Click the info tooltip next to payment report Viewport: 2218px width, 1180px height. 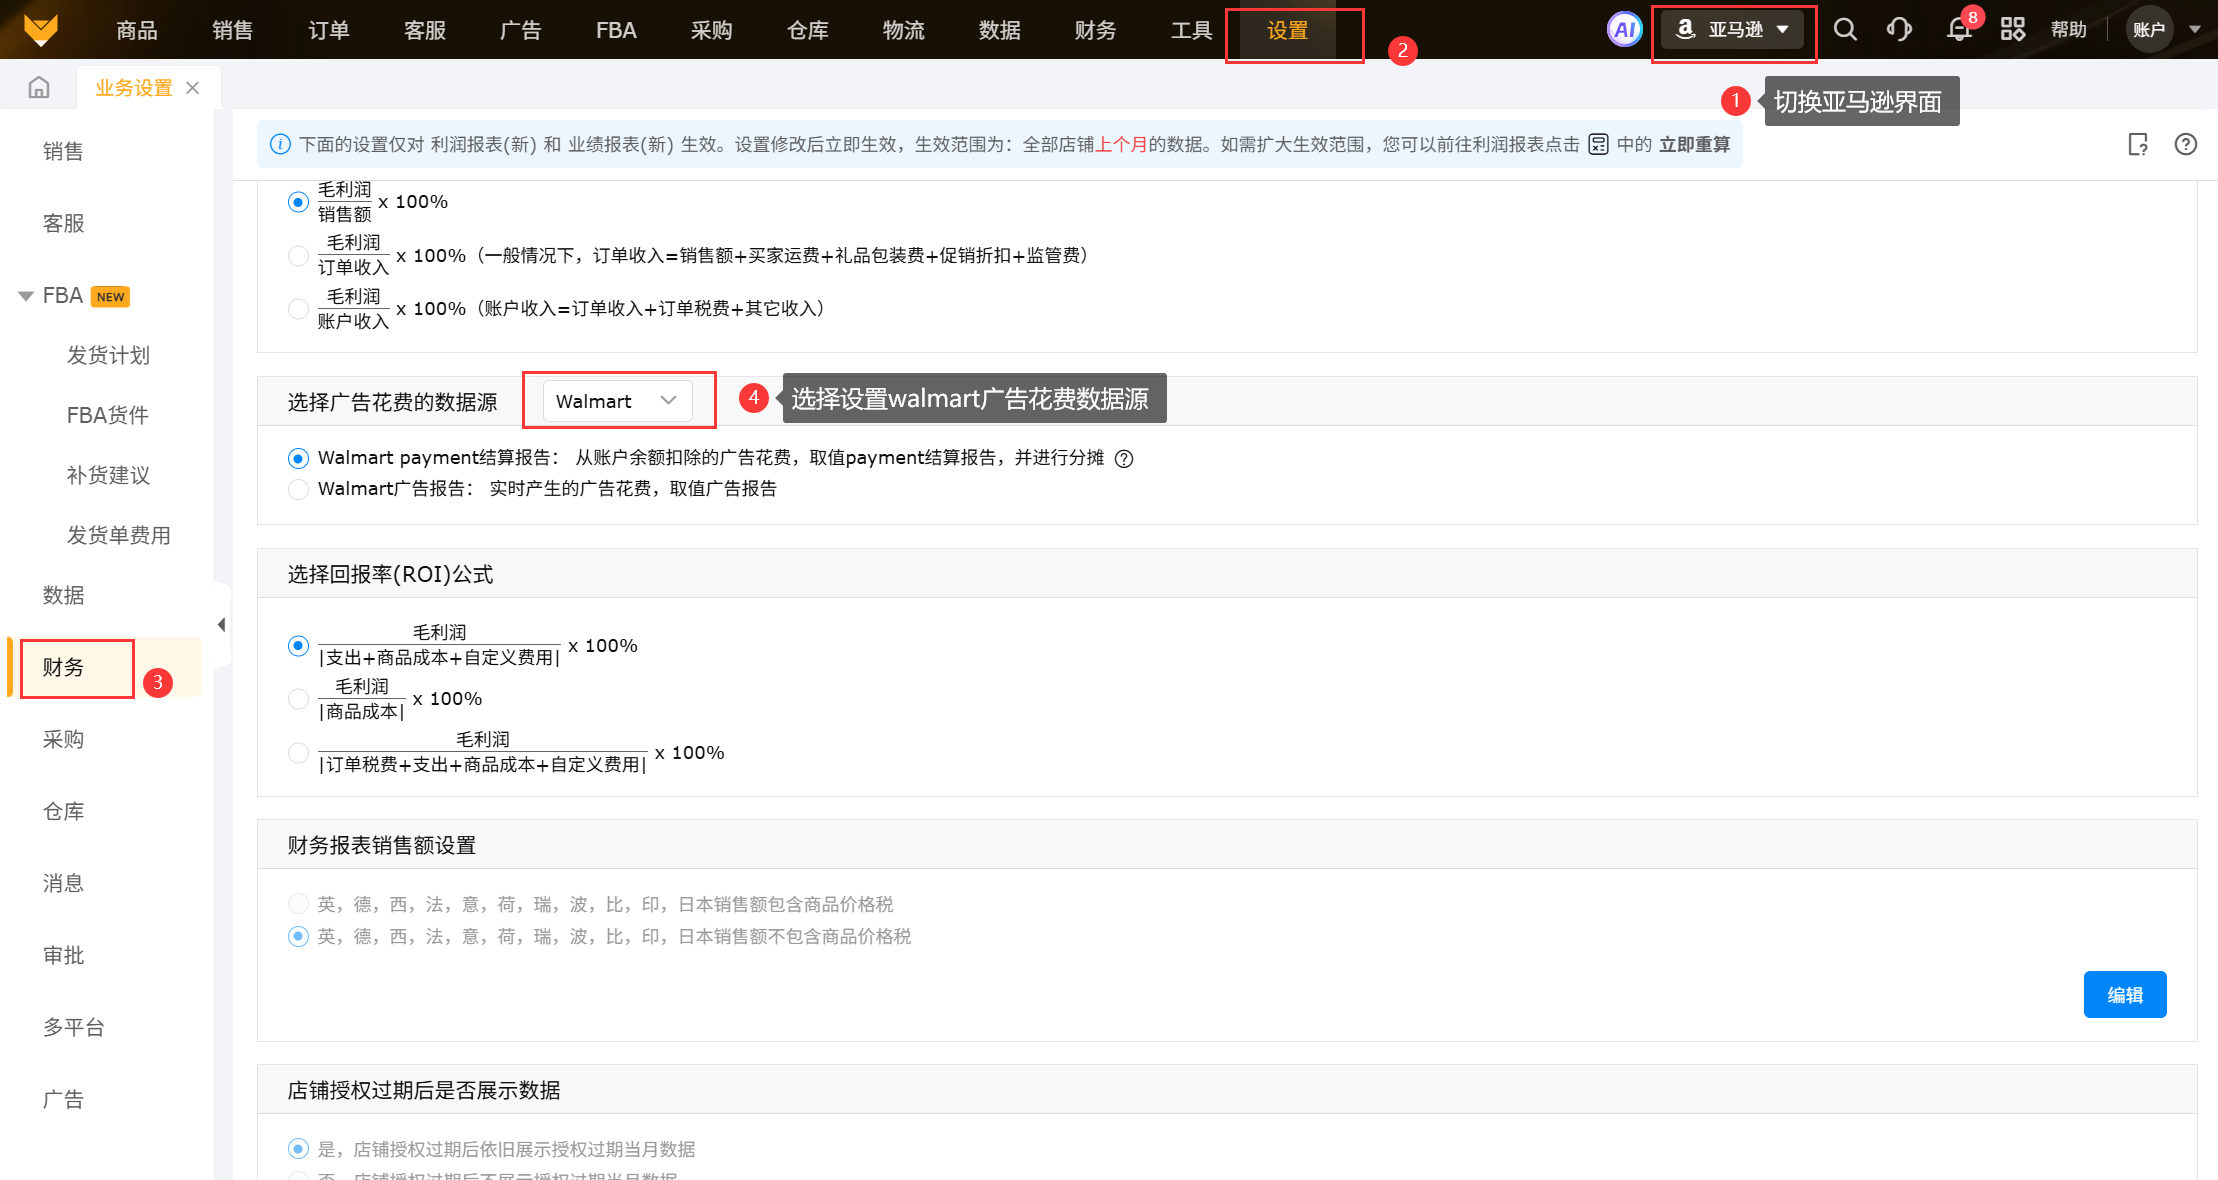click(1124, 459)
